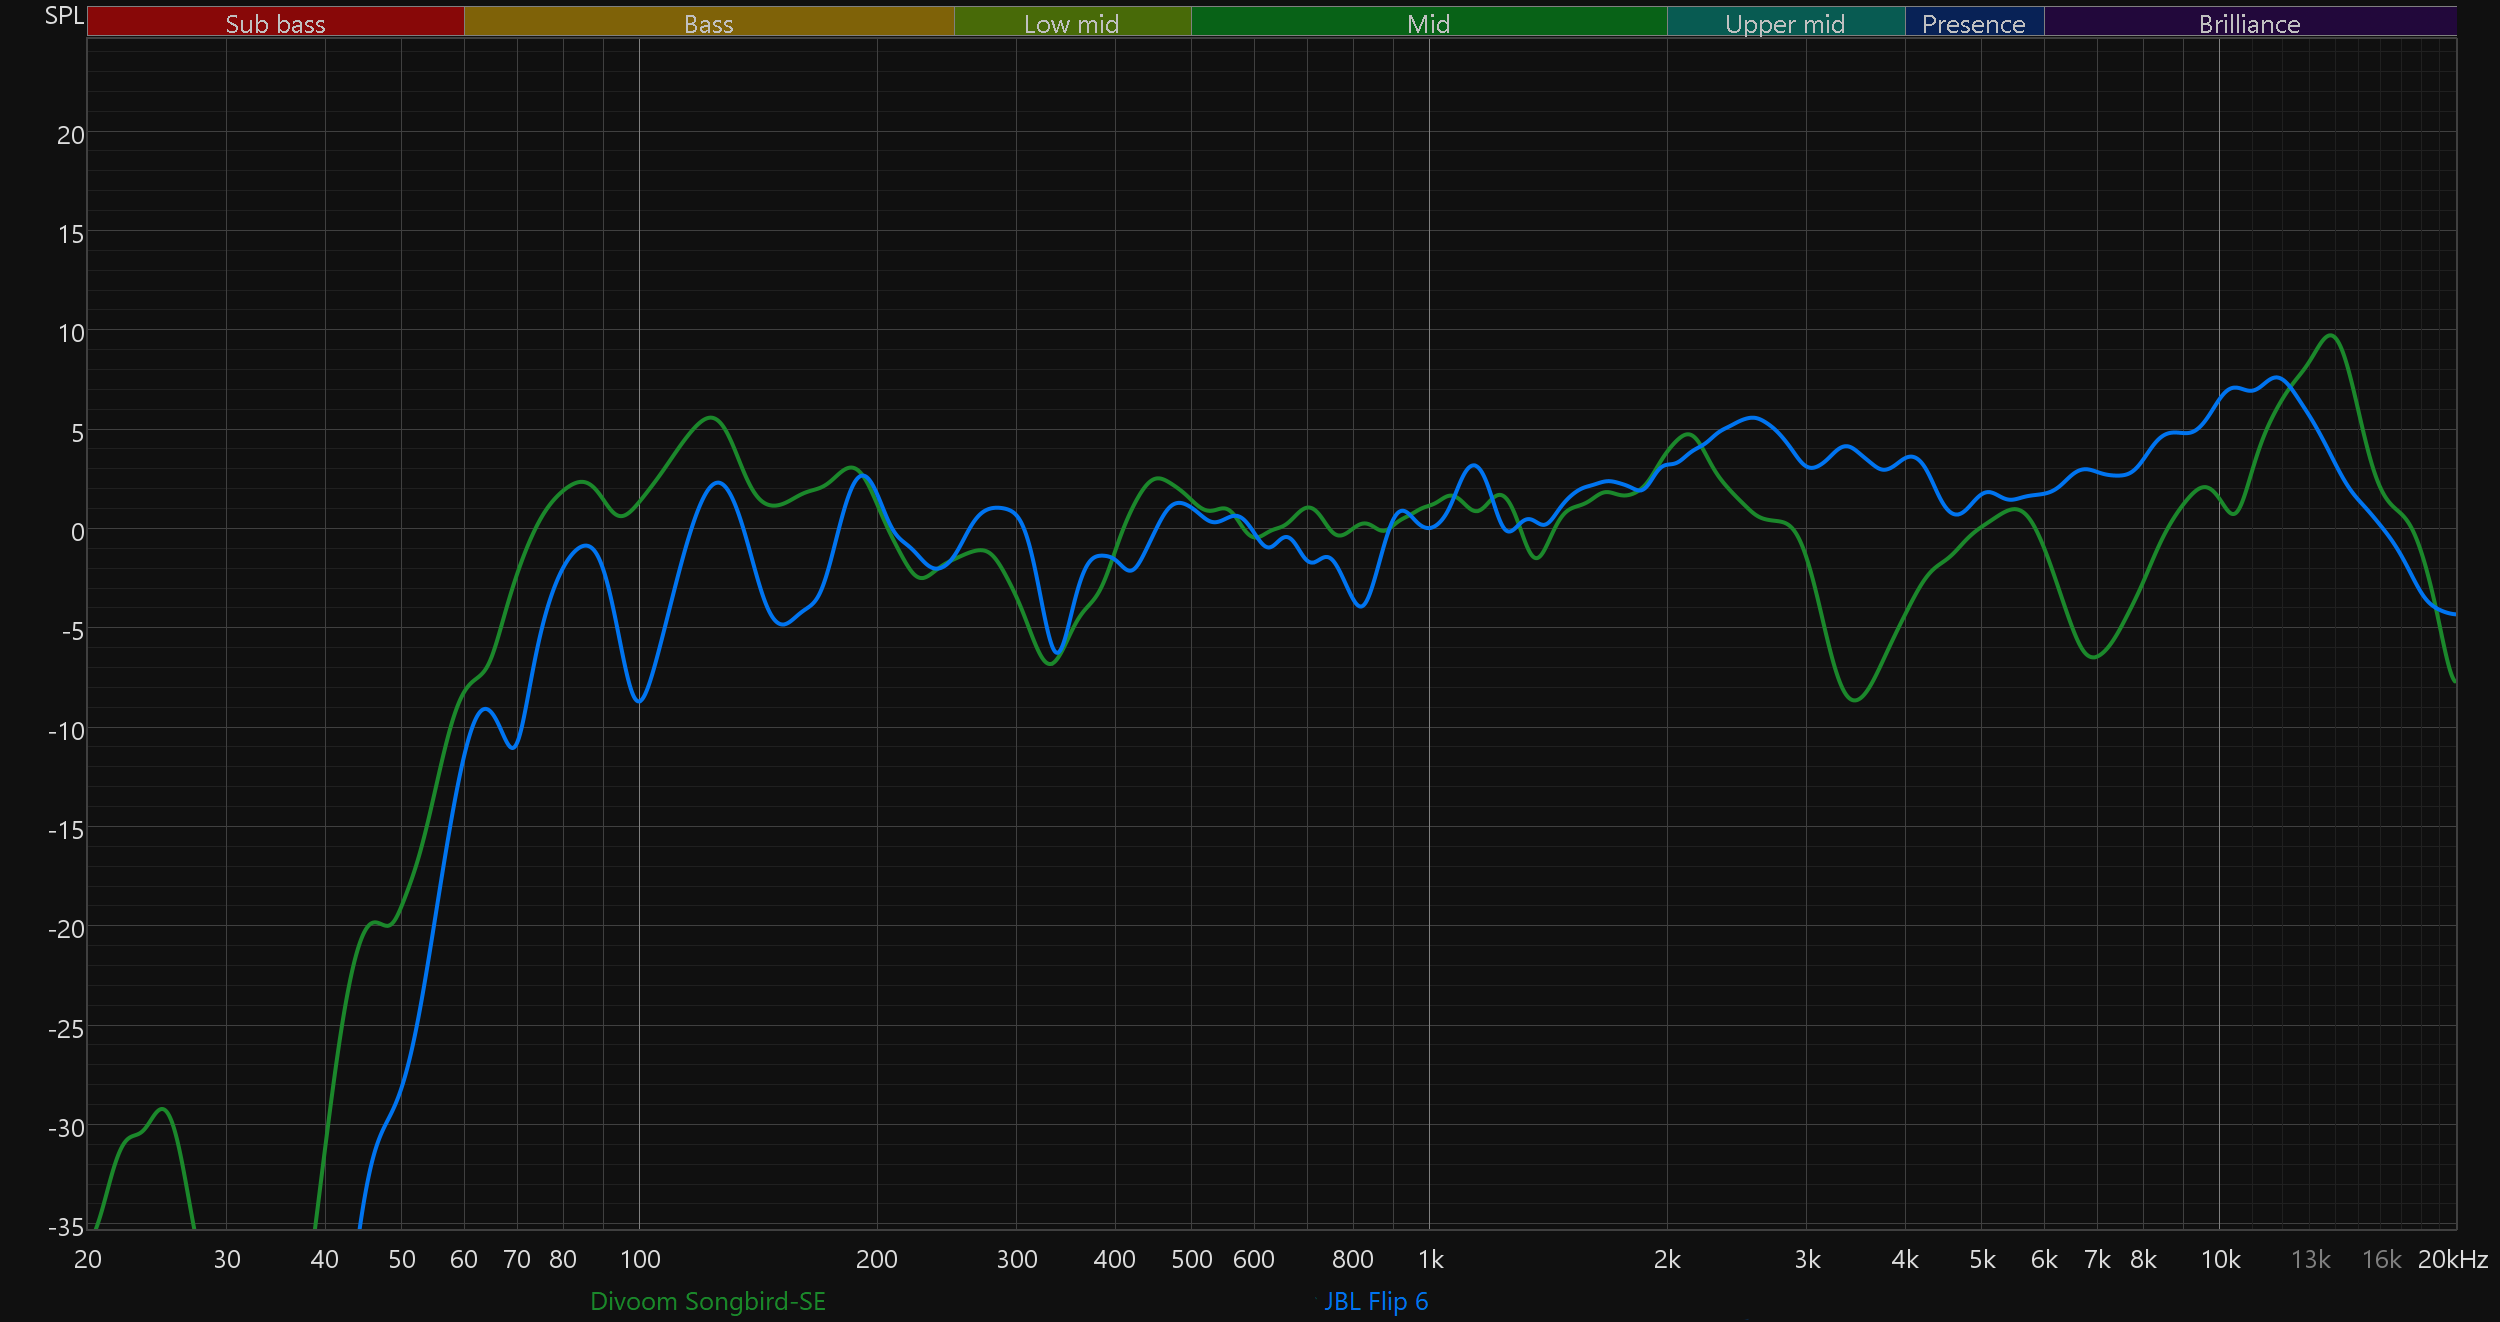Click the 0 dB level label

coord(77,532)
